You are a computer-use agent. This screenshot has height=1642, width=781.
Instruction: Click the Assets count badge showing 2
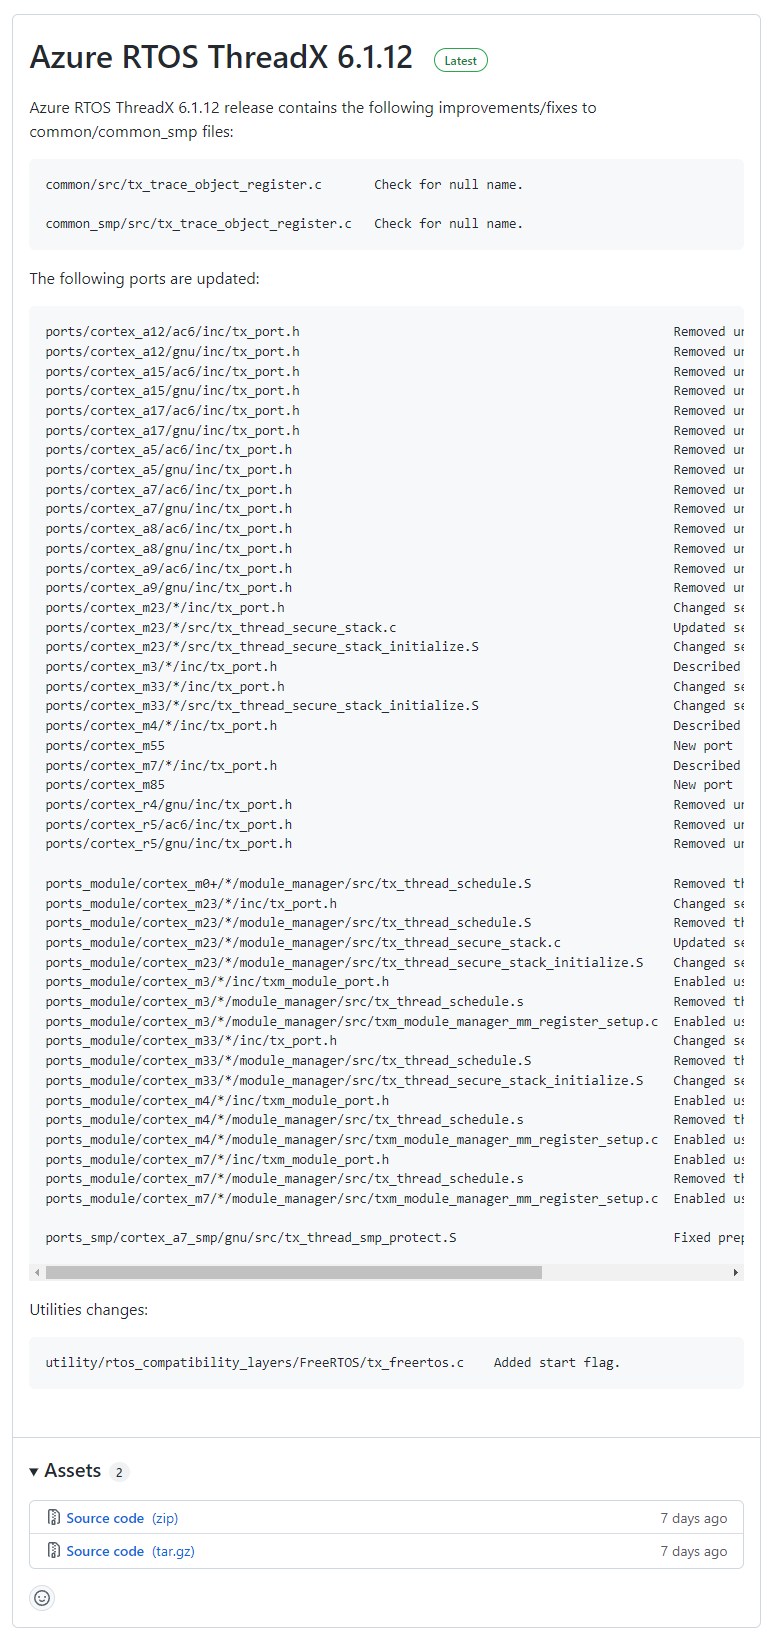coord(119,1472)
